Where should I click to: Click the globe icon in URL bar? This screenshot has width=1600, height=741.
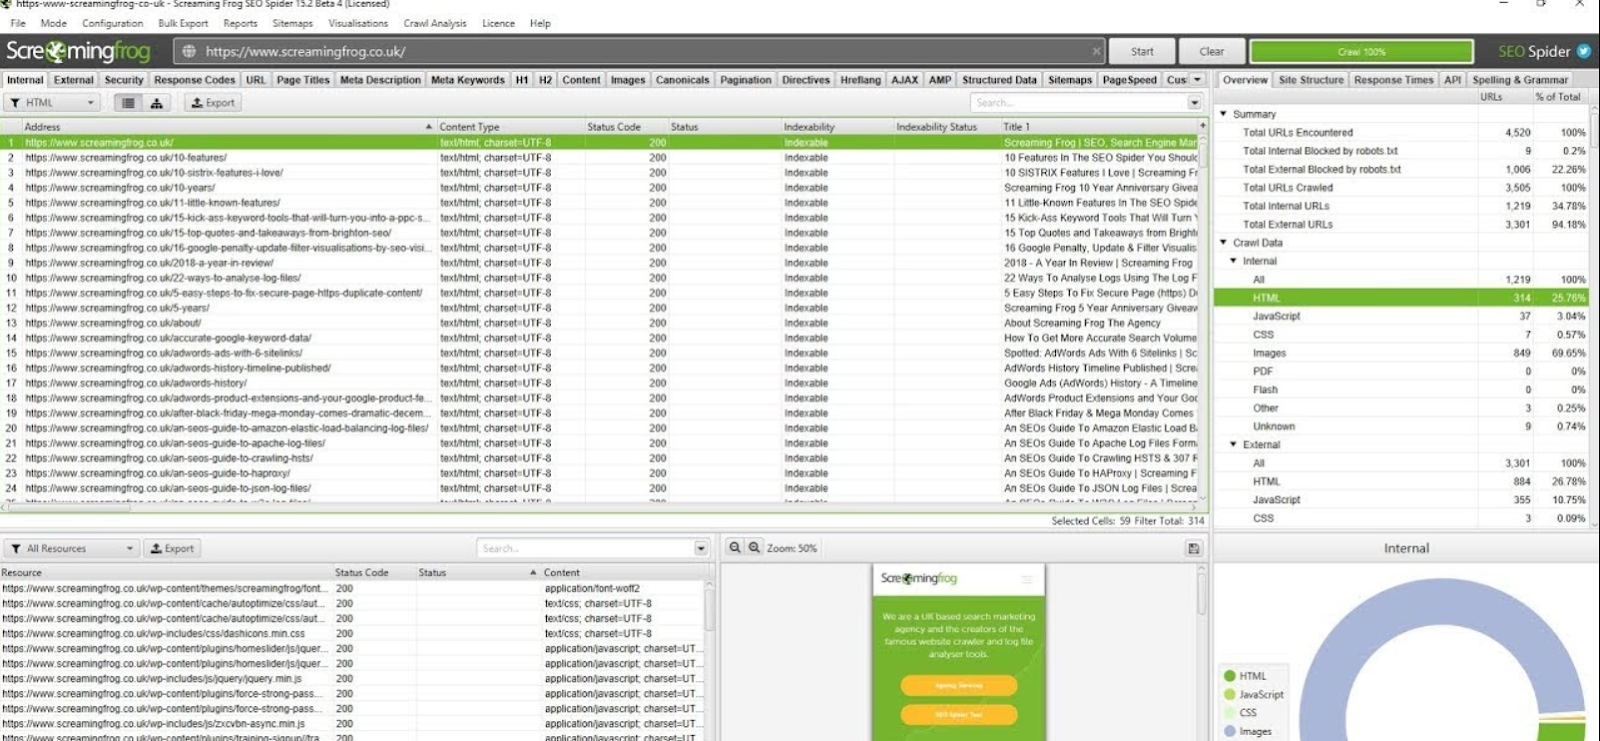pyautogui.click(x=189, y=51)
